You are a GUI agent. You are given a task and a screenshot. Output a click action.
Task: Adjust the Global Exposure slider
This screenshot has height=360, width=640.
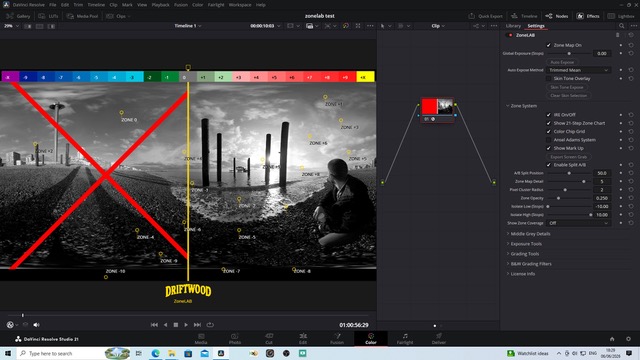569,53
